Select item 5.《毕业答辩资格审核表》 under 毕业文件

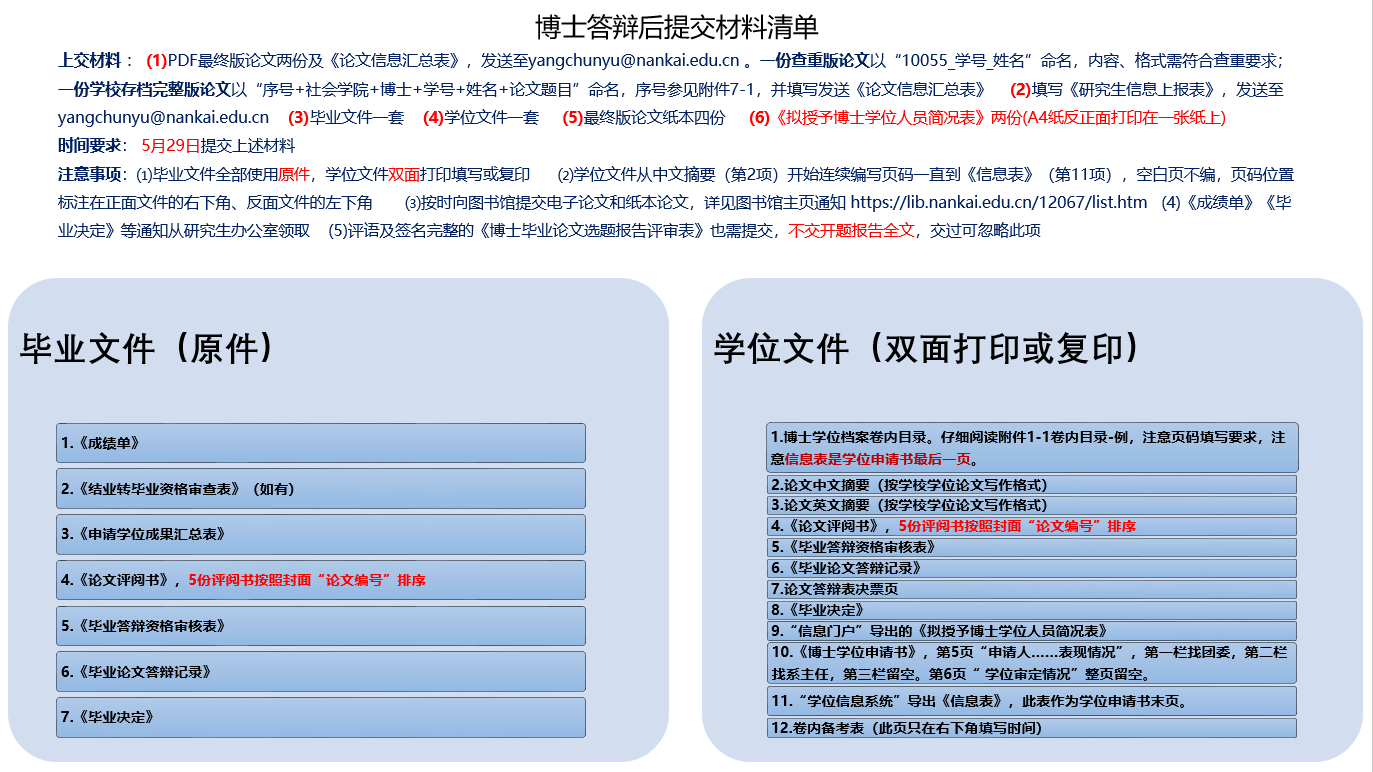[320, 626]
